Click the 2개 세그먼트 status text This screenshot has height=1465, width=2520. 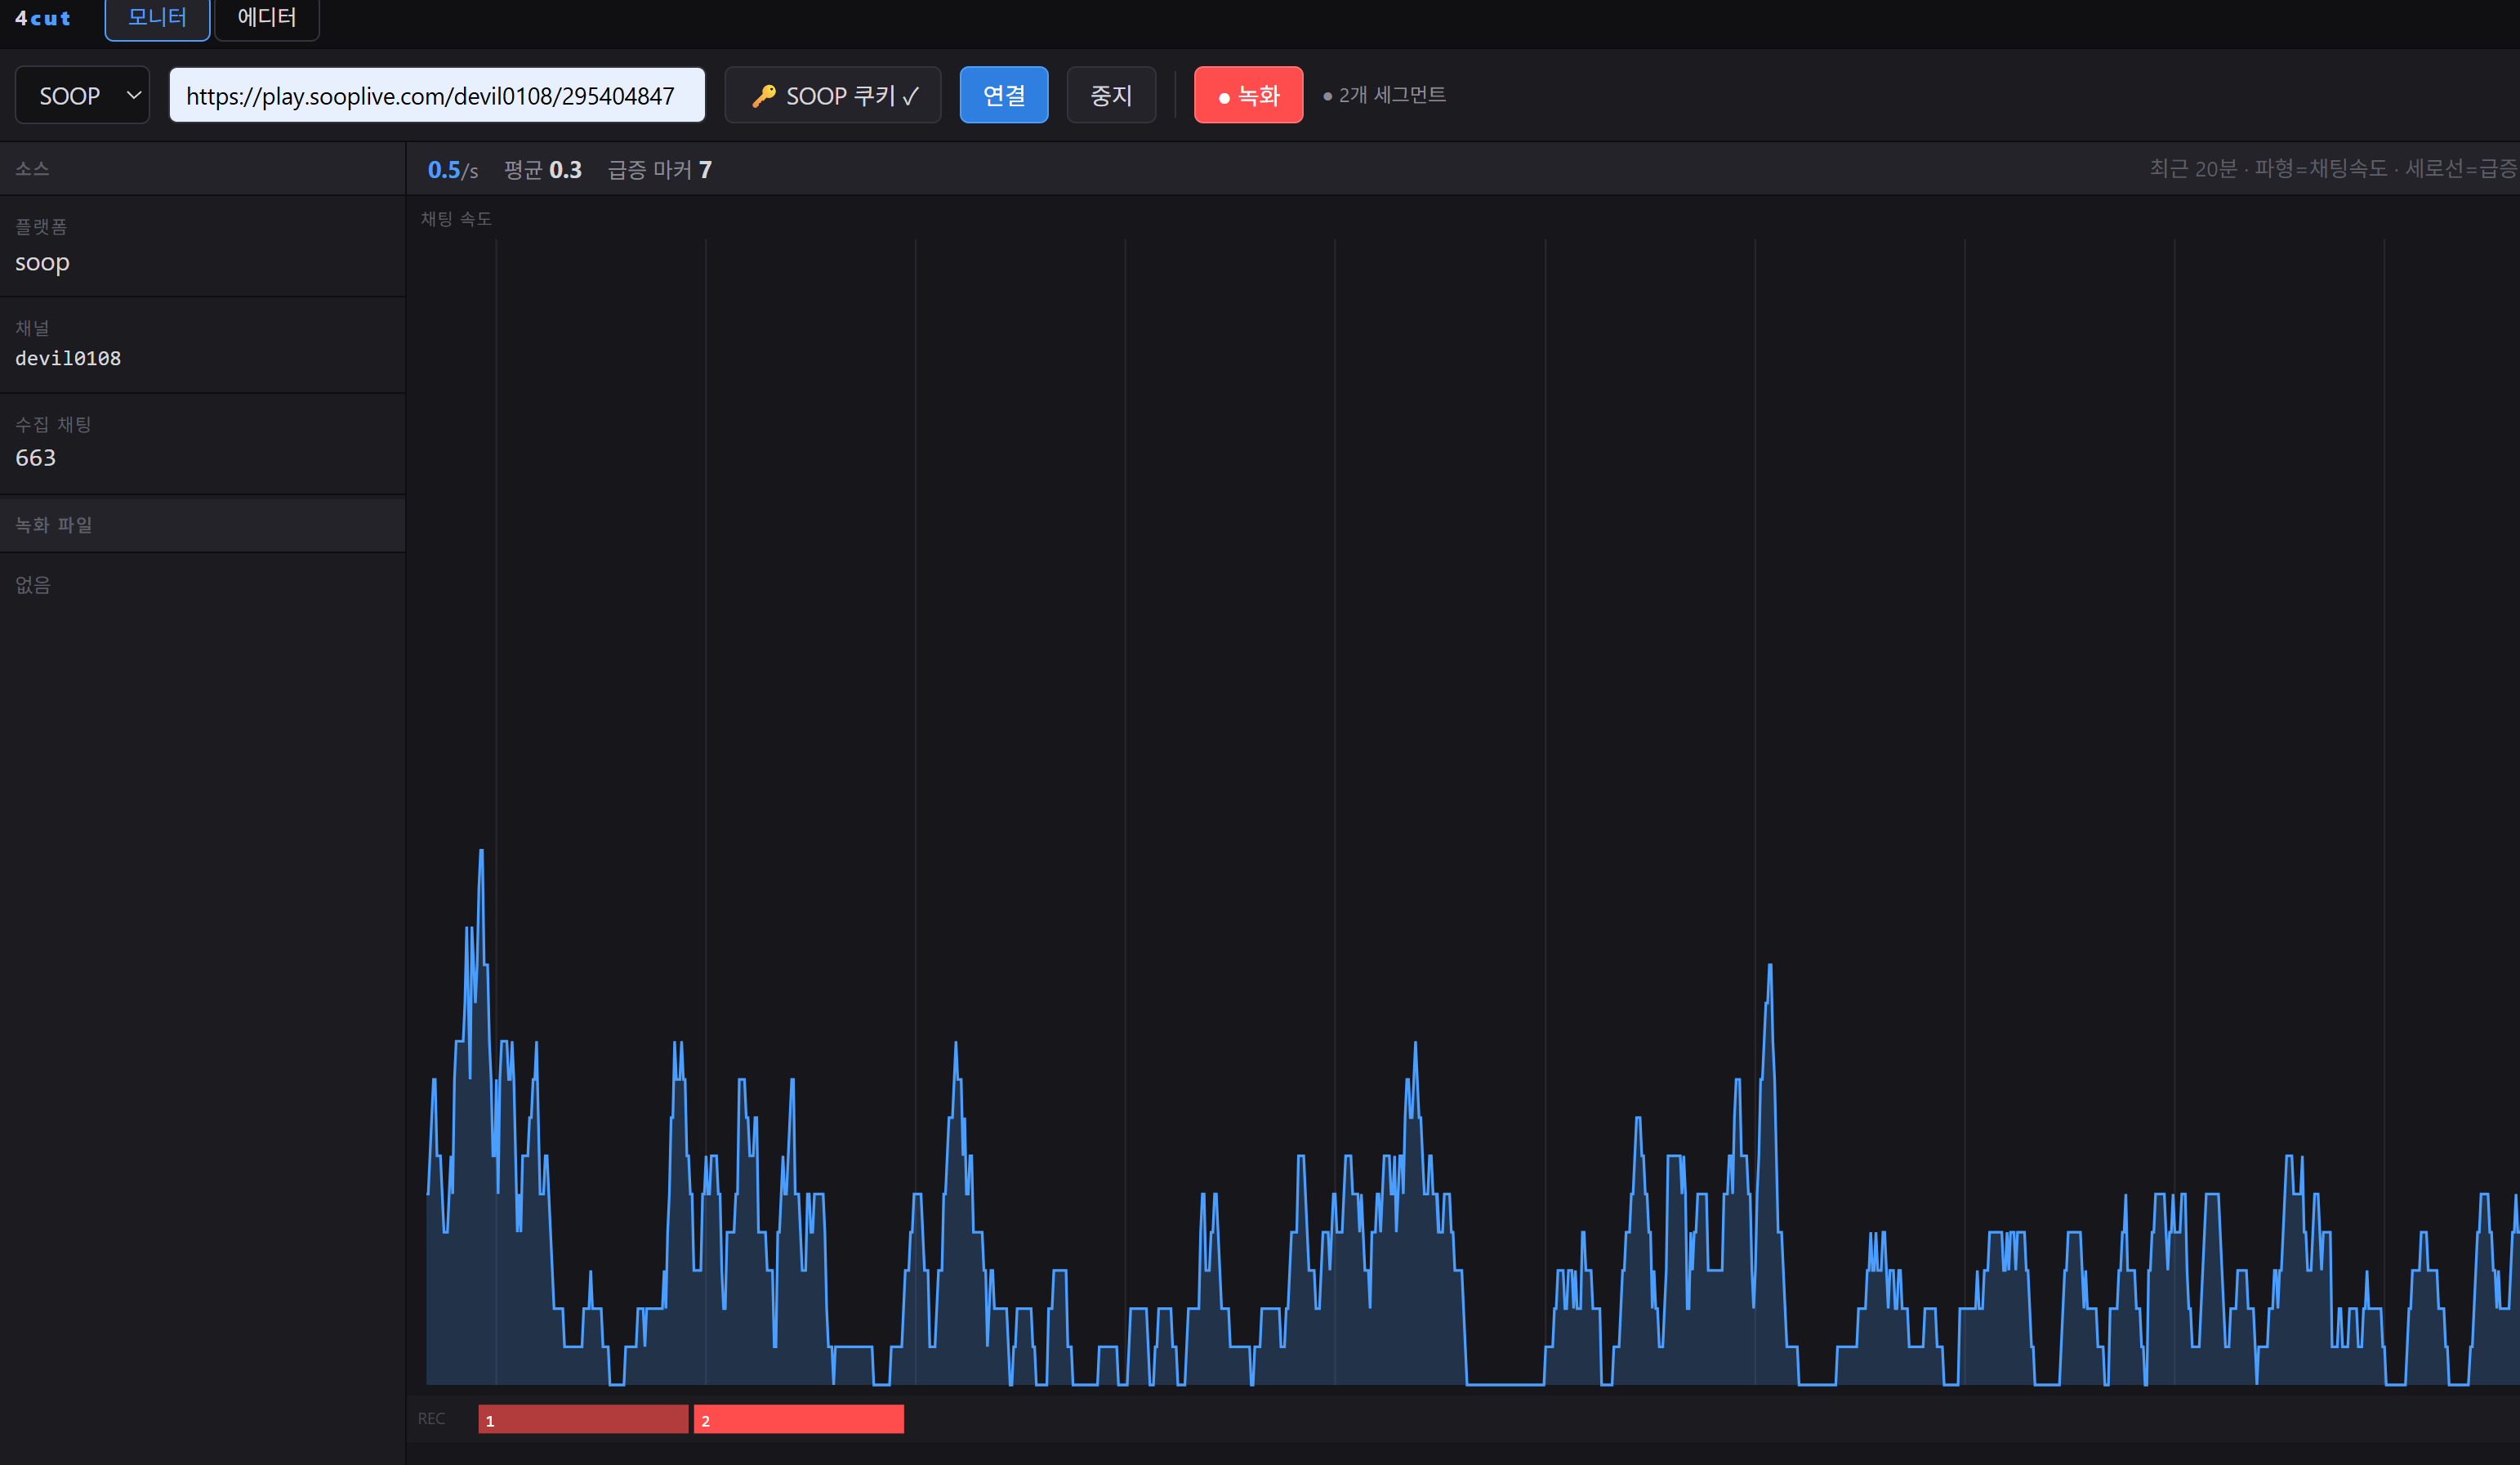pos(1385,95)
